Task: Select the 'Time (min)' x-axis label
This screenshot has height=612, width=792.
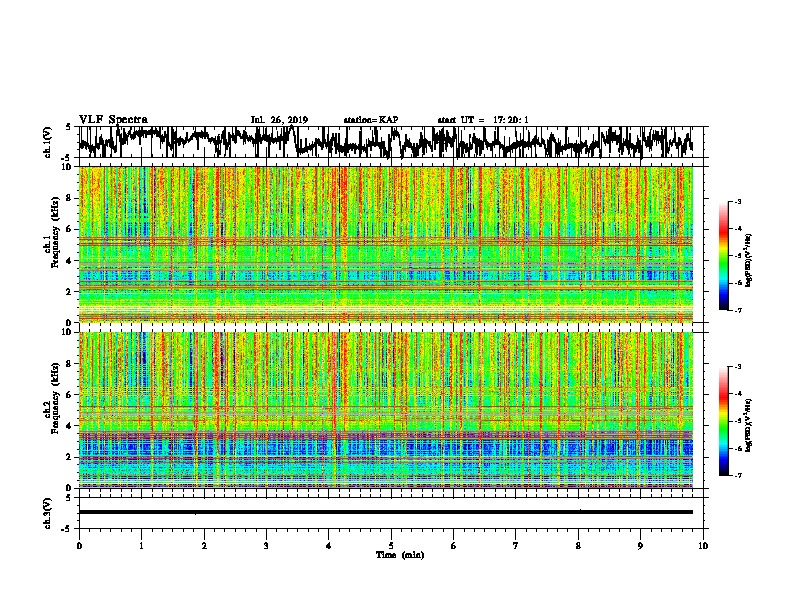Action: [400, 555]
